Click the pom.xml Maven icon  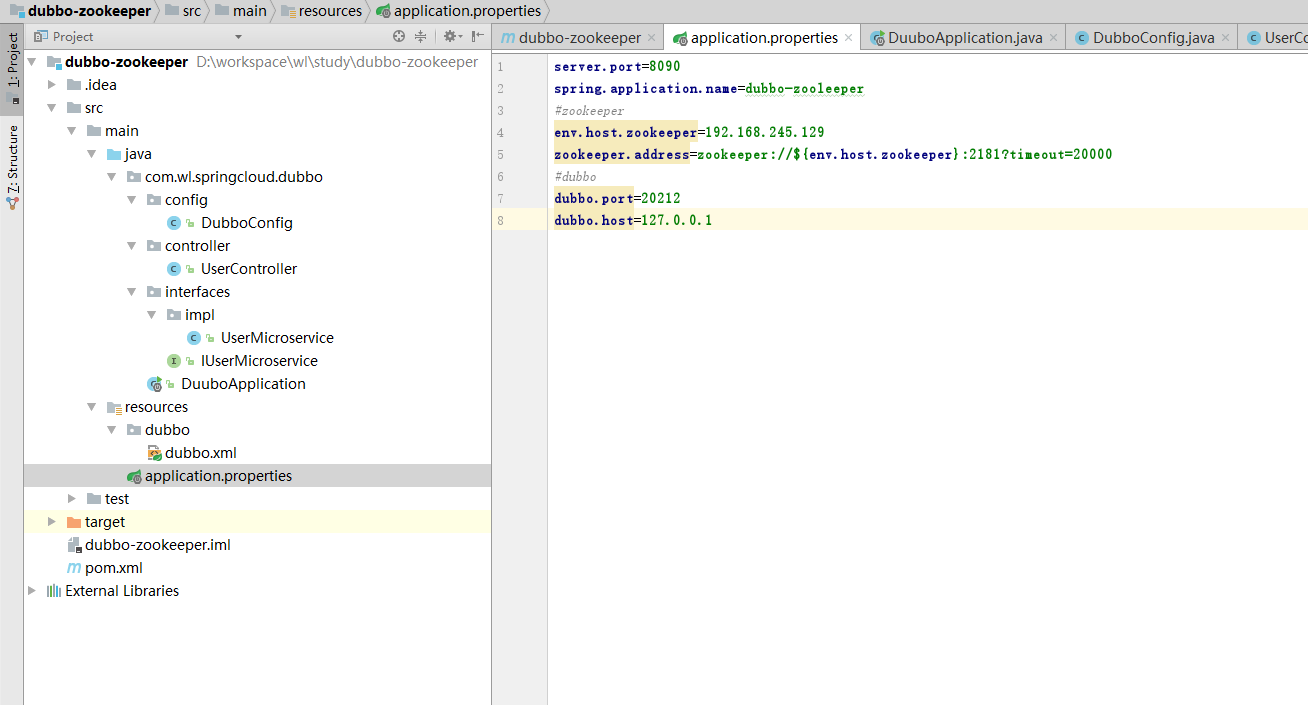click(x=74, y=568)
